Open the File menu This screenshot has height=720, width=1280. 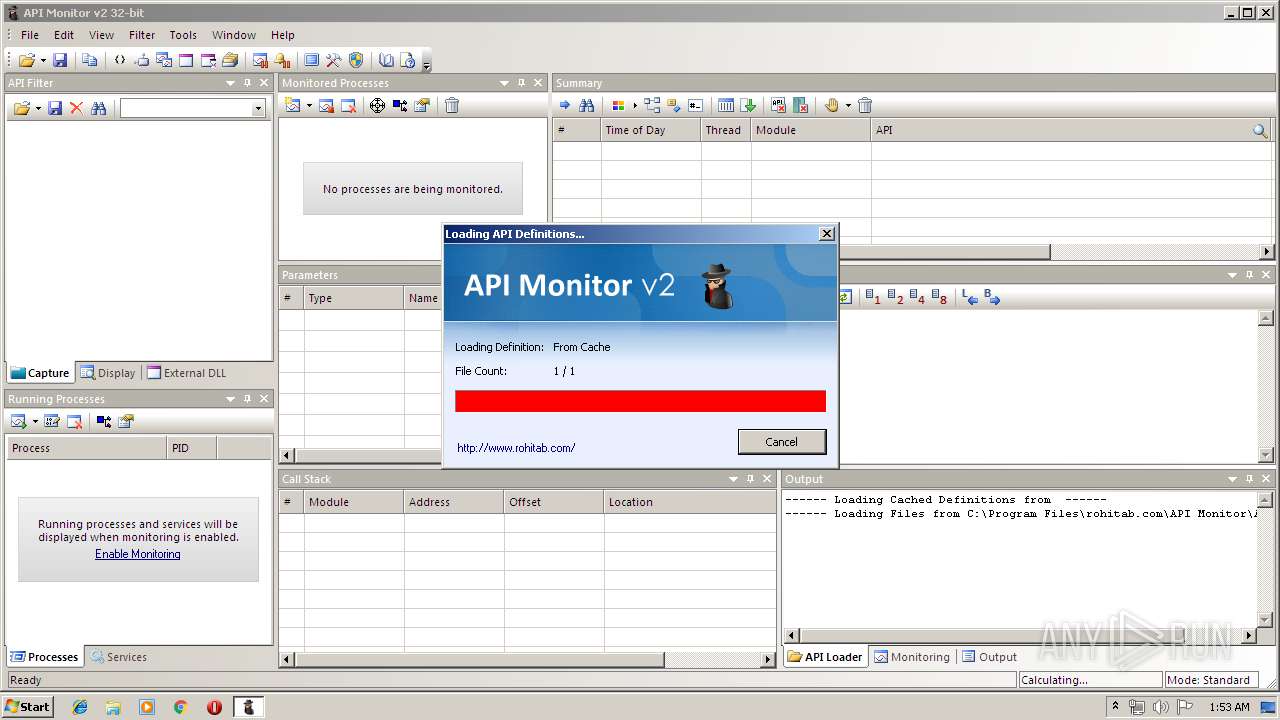coord(30,35)
